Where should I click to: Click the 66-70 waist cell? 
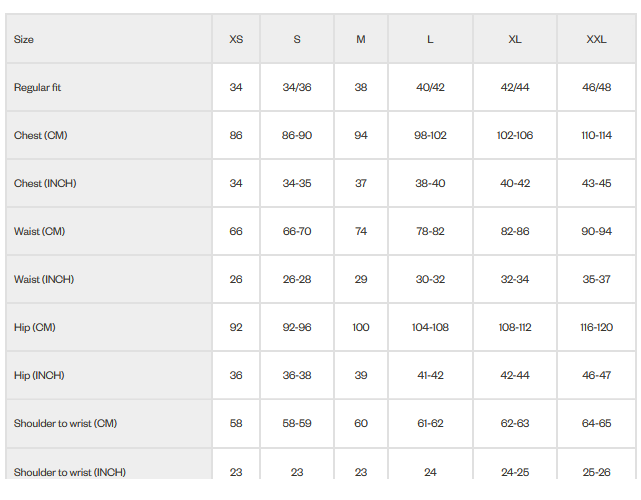297,231
